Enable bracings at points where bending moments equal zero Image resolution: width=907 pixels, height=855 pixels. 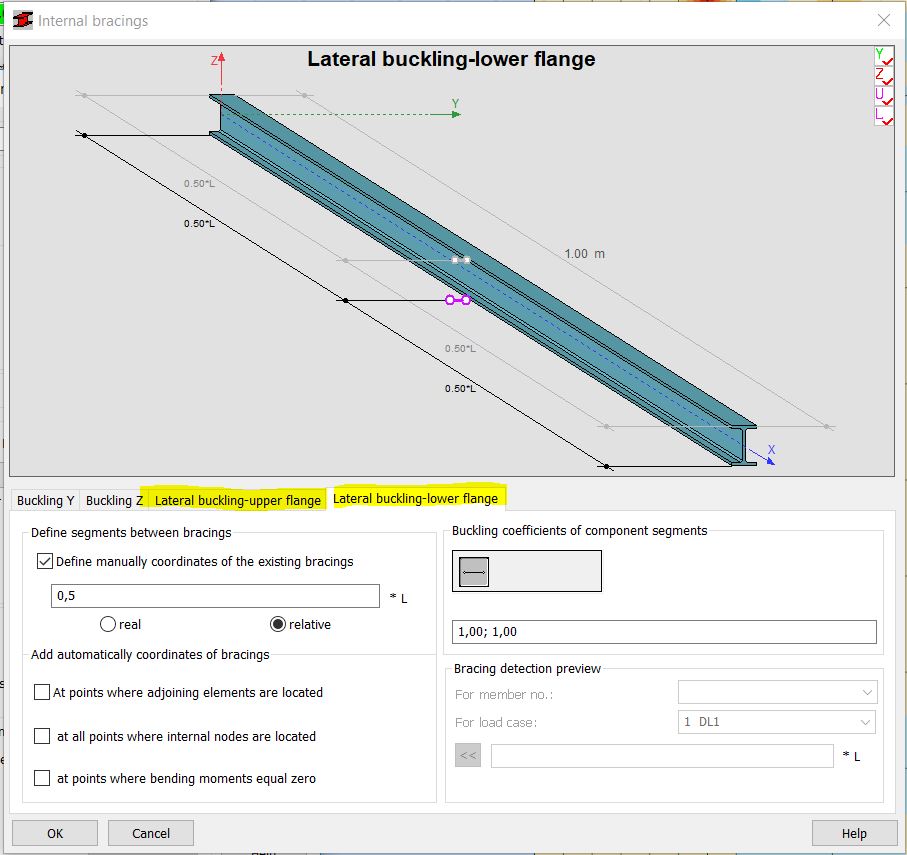click(41, 778)
